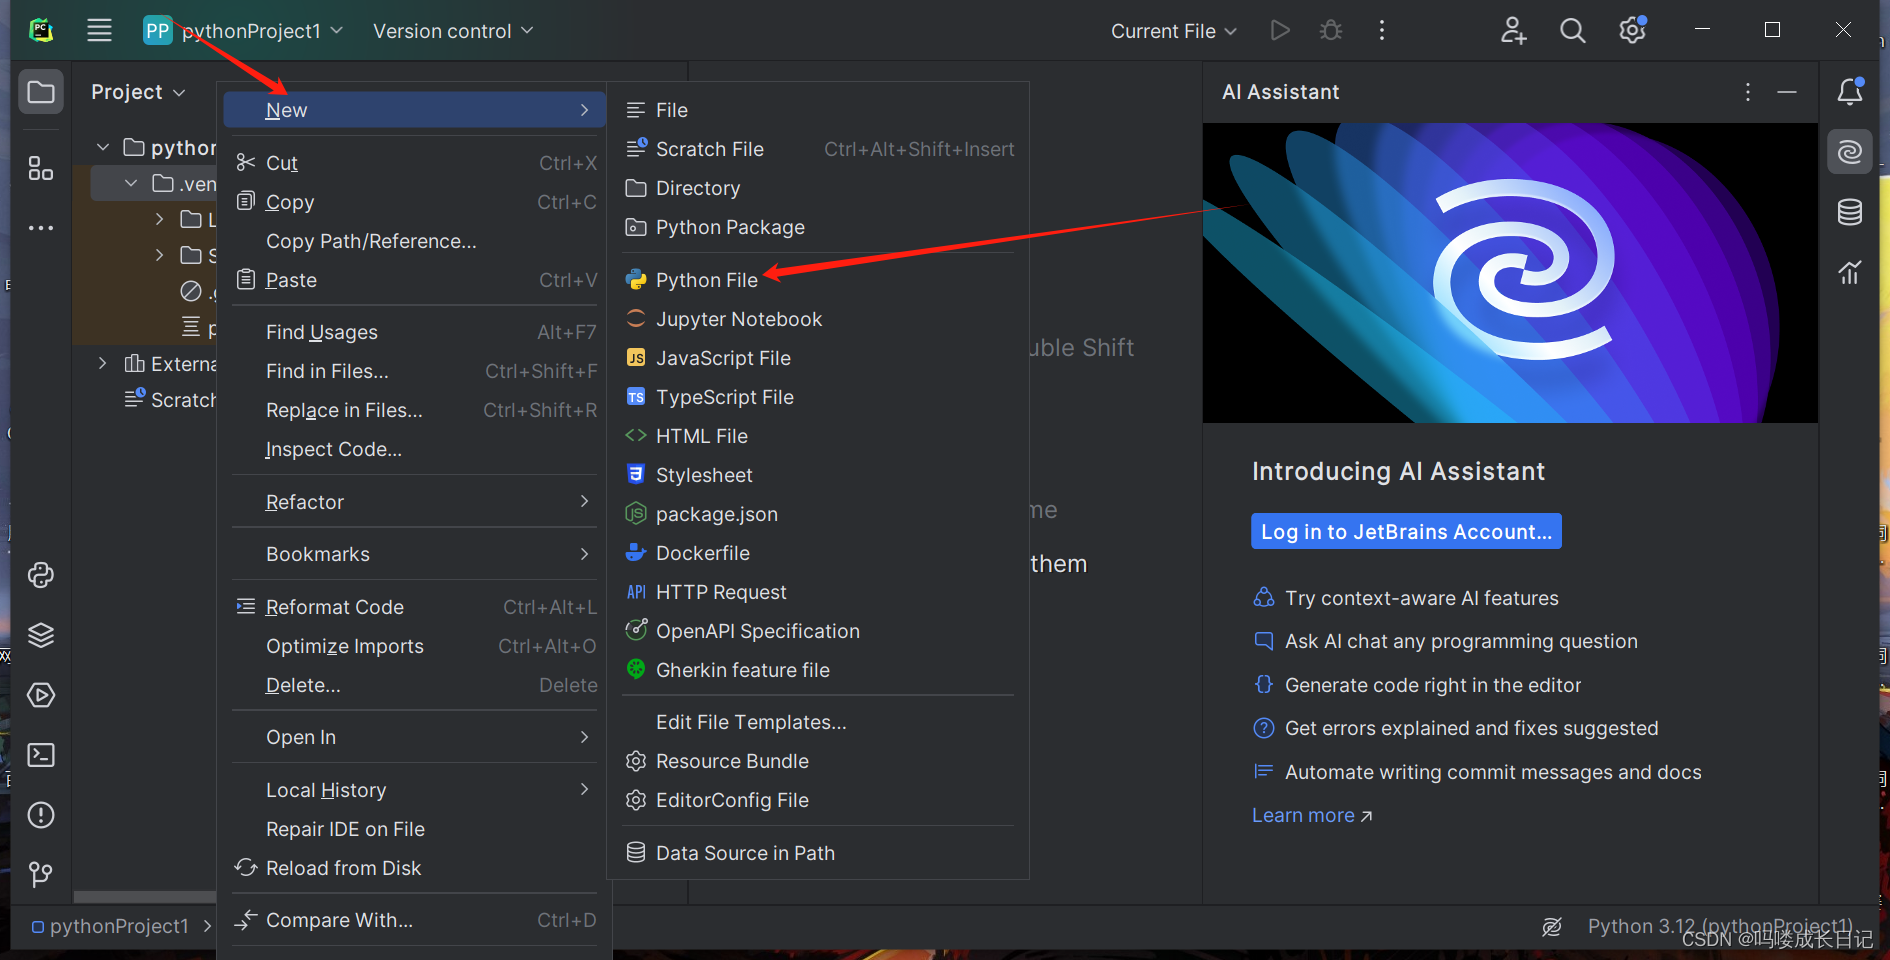Select New in context menu
The width and height of the screenshot is (1890, 960).
(415, 110)
